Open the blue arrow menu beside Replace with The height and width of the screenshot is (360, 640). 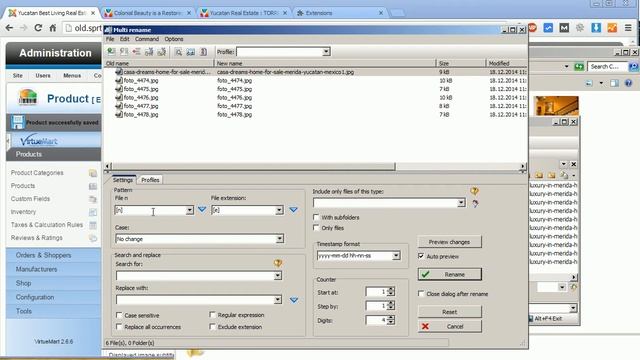click(293, 300)
